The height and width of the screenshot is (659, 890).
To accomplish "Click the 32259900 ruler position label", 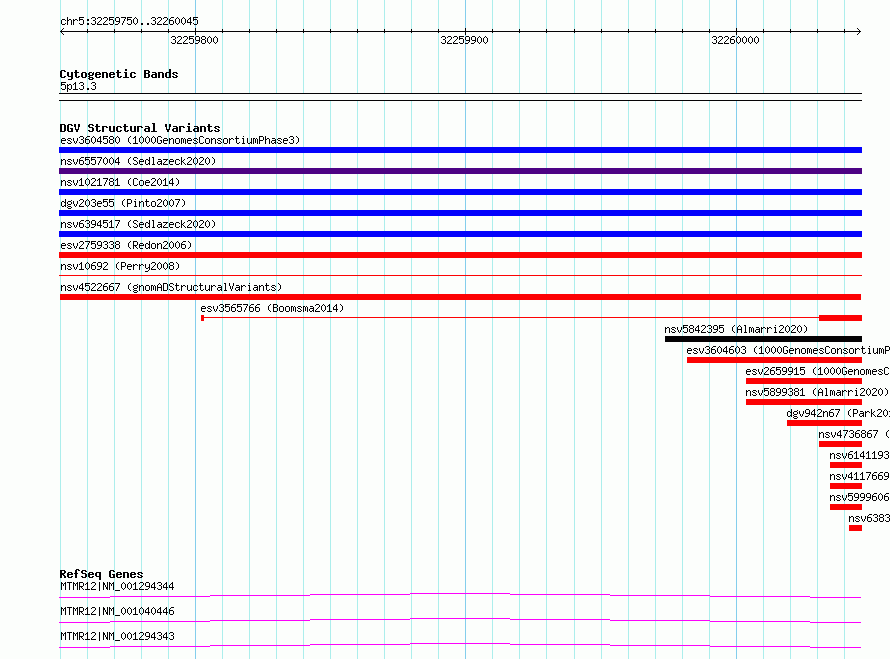I will tap(464, 40).
